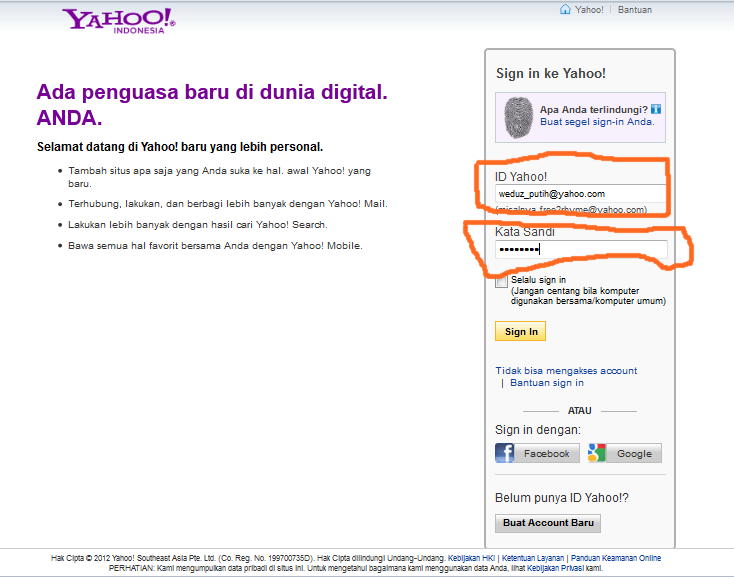Open the Yahoo! homepage link

point(589,10)
